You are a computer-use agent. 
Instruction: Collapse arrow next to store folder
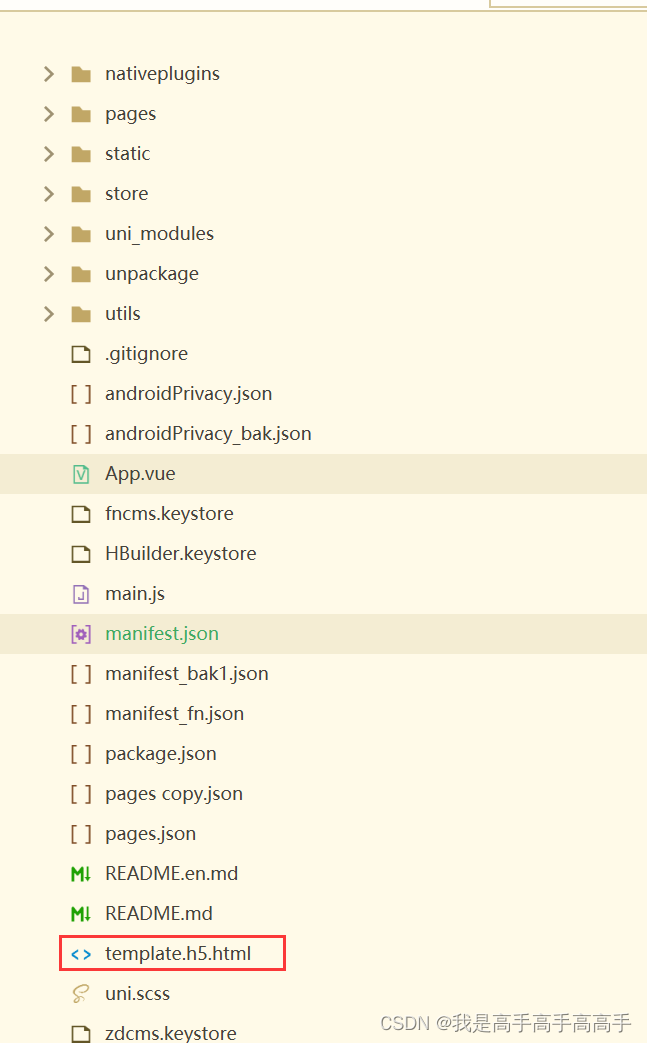48,193
